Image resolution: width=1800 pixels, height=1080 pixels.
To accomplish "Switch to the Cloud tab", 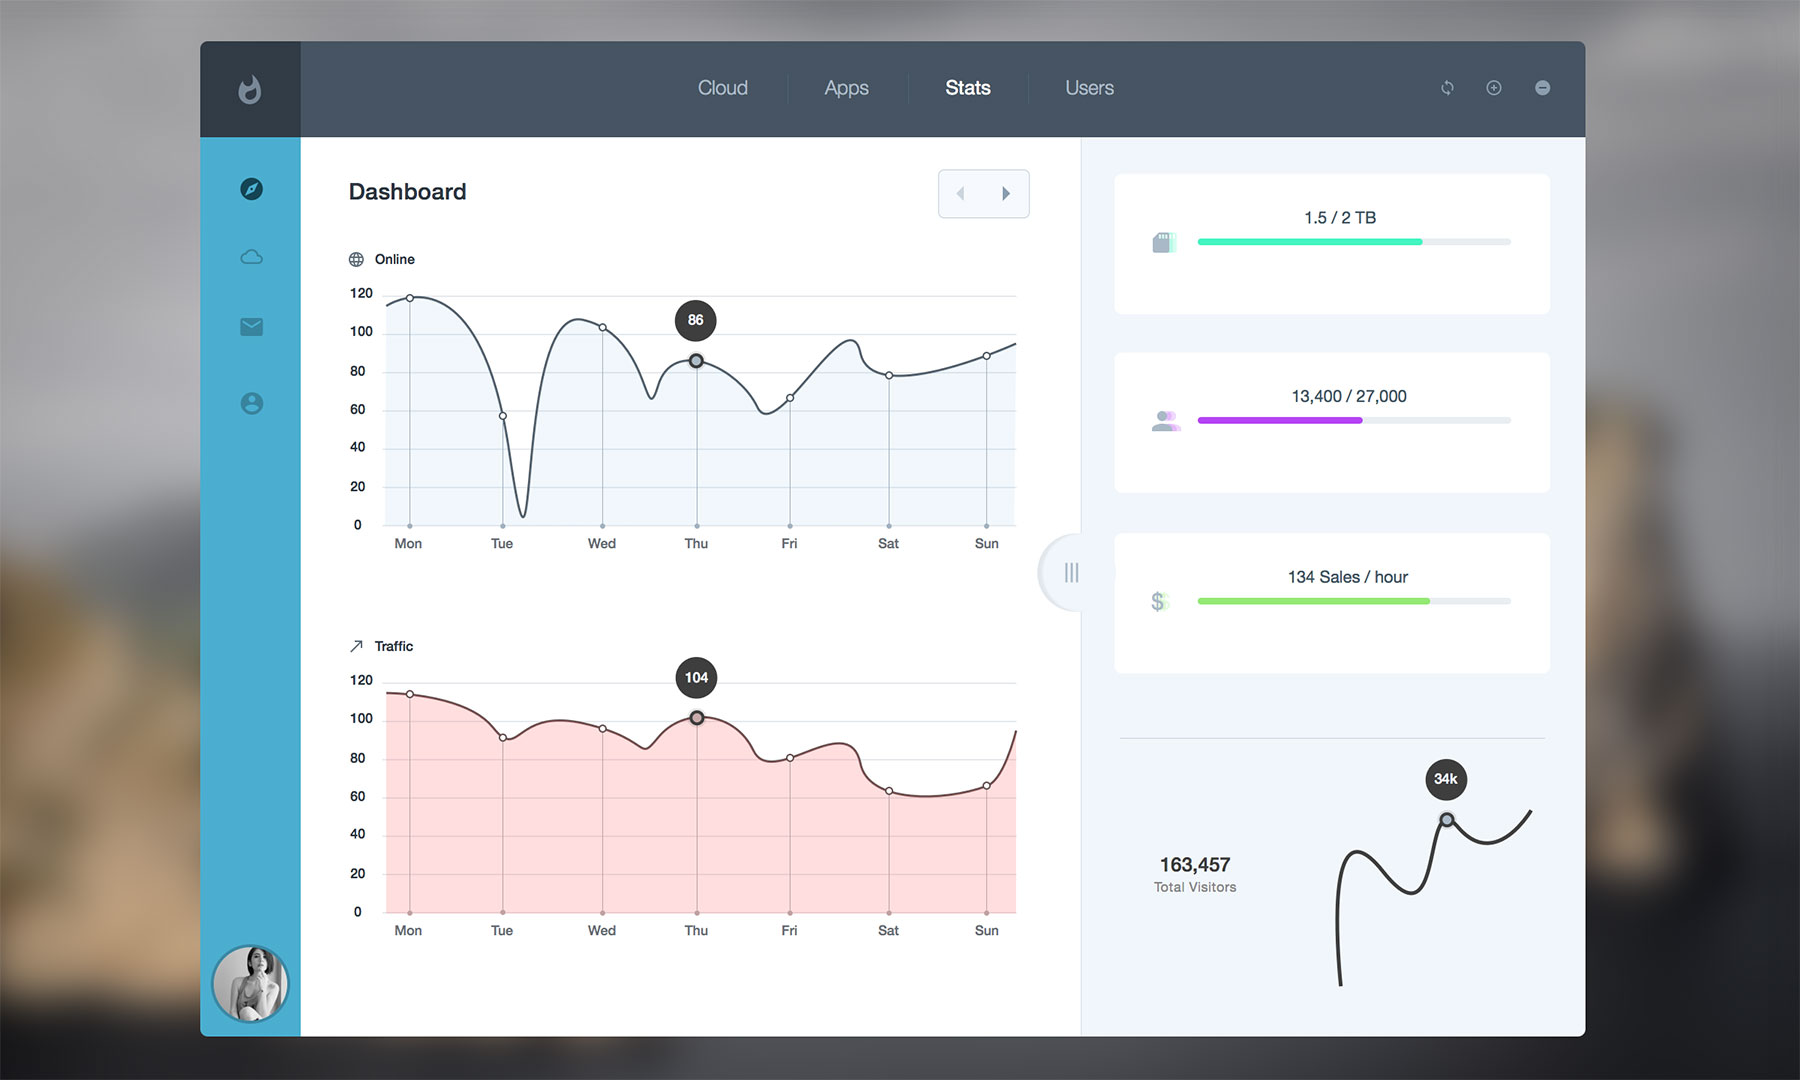I will click(722, 88).
